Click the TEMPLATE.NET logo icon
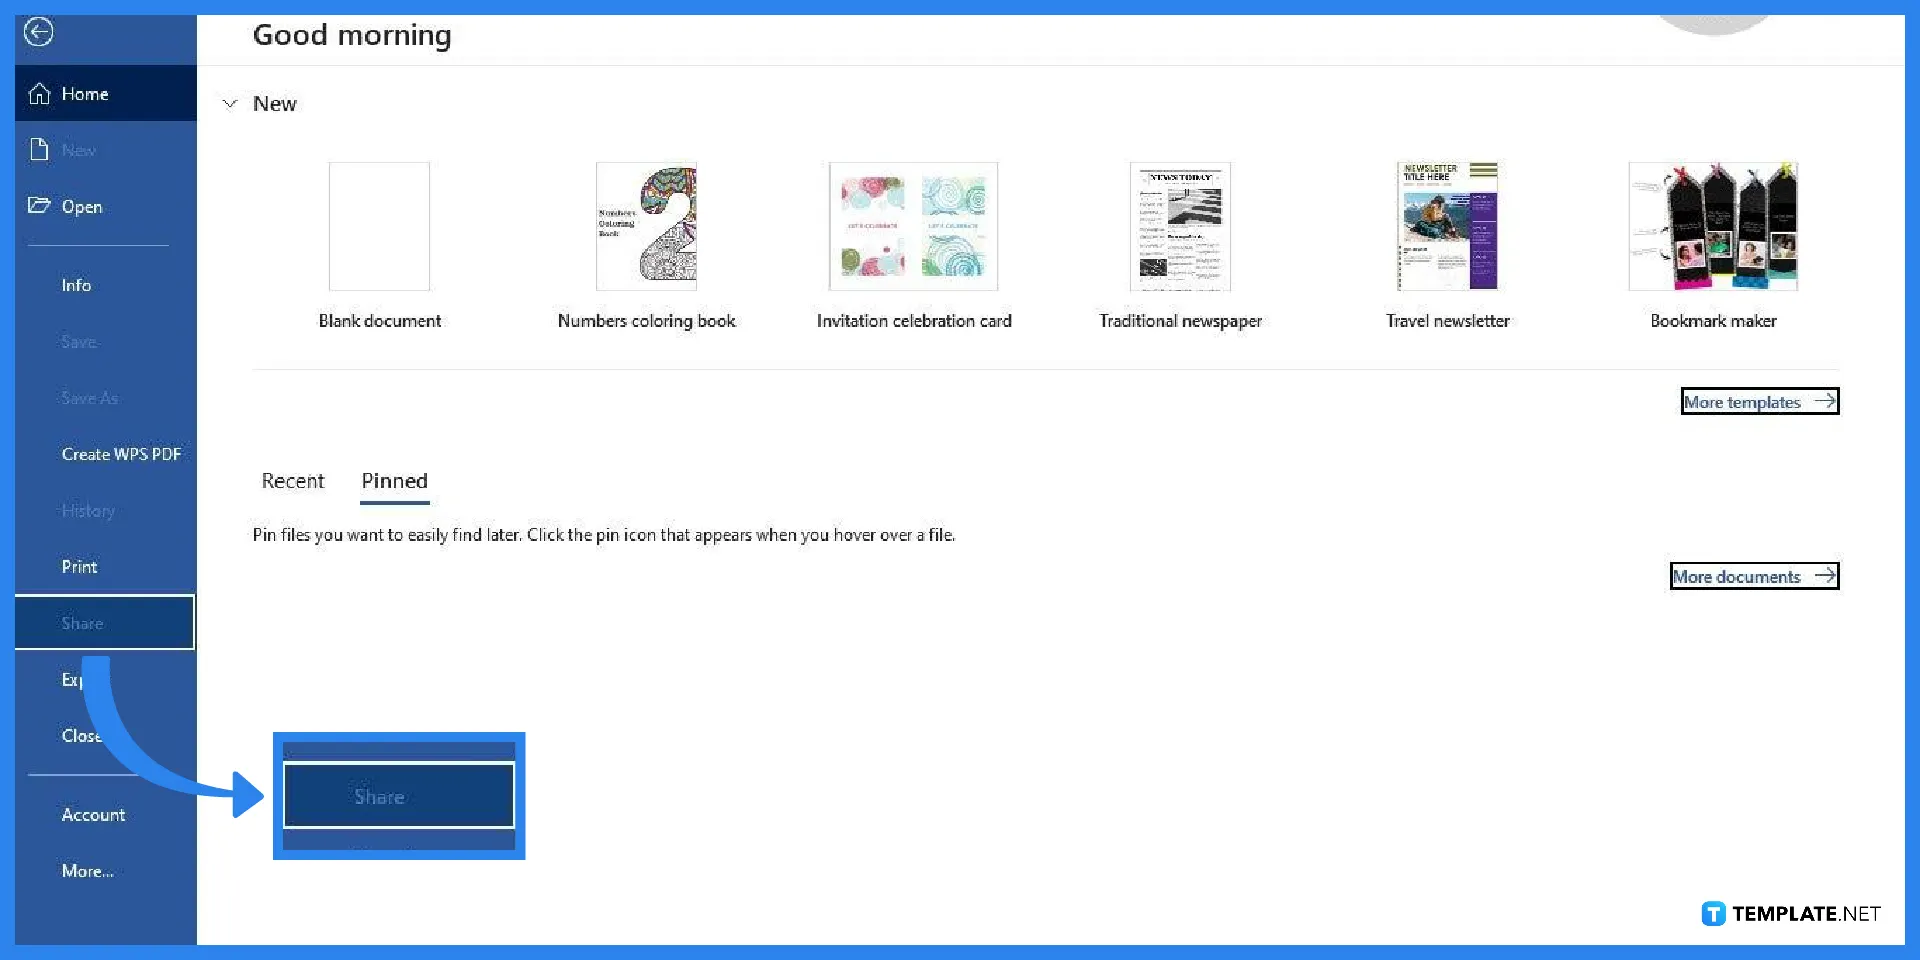Image resolution: width=1920 pixels, height=960 pixels. click(x=1712, y=913)
